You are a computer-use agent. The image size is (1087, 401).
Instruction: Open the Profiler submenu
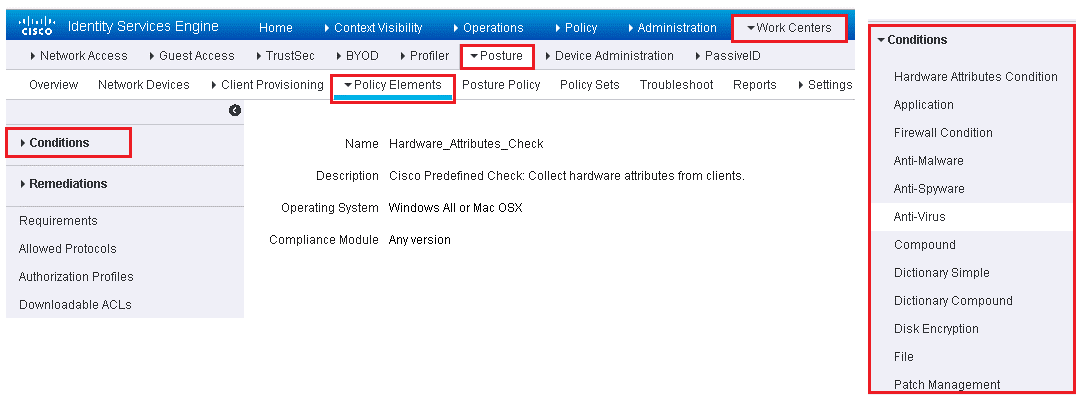[x=424, y=56]
